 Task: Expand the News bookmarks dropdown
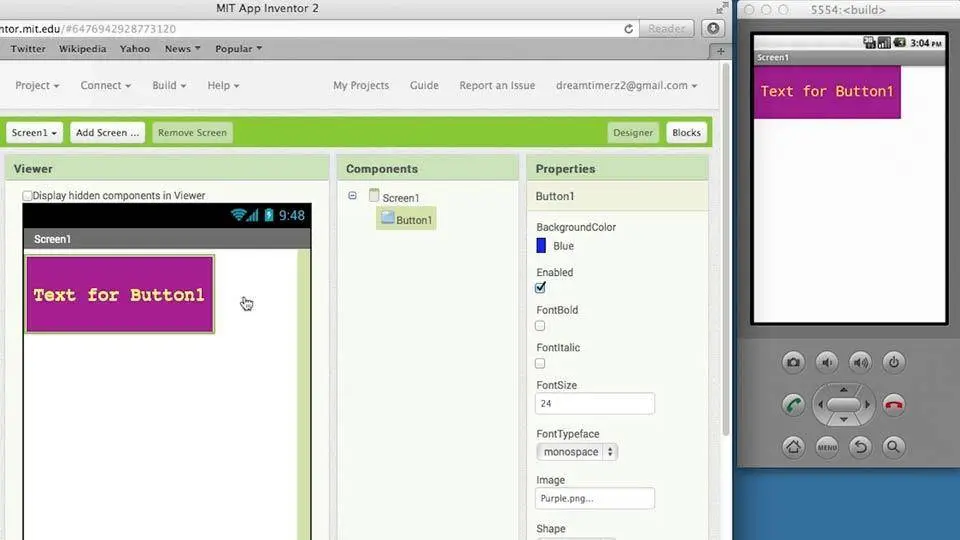click(182, 48)
